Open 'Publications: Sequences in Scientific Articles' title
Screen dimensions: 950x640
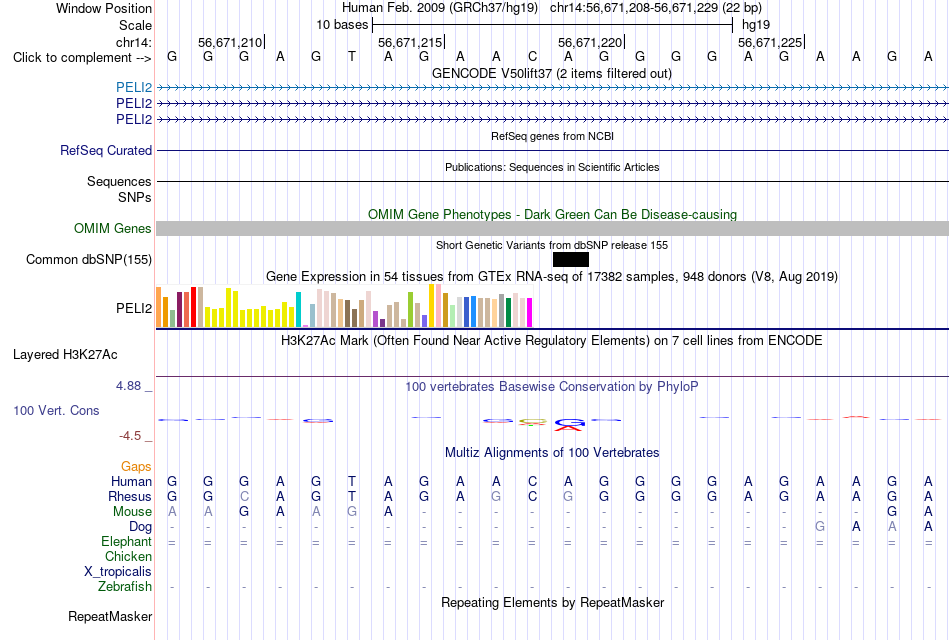tap(552, 167)
